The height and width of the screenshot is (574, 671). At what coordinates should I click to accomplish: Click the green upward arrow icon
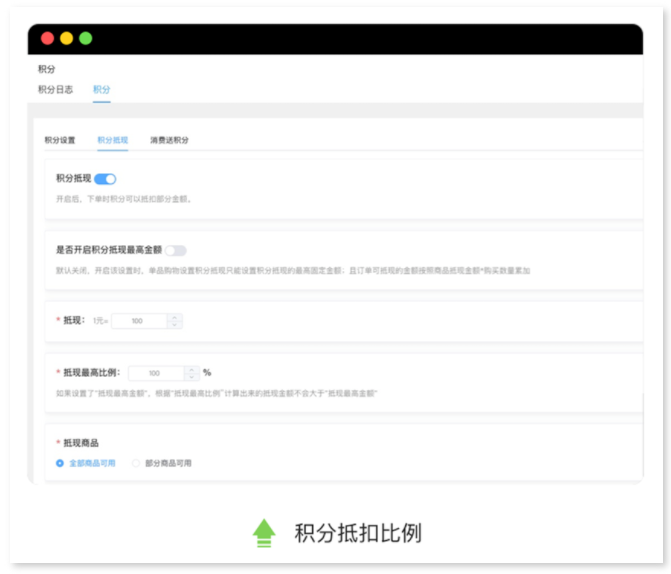coord(264,533)
